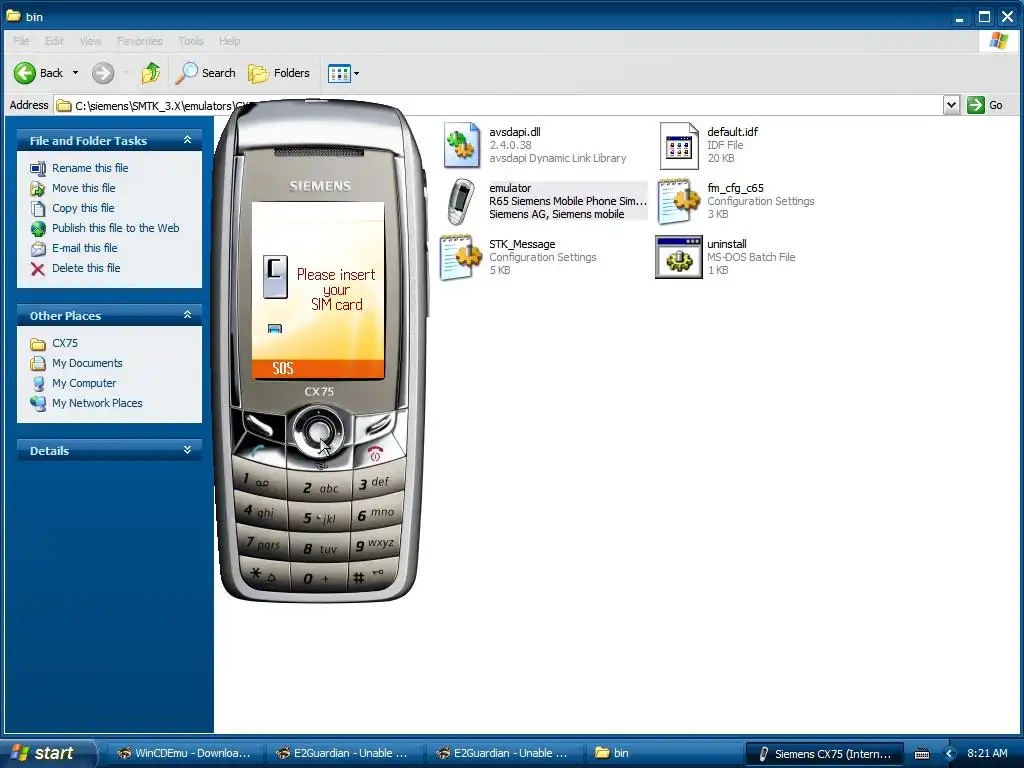The height and width of the screenshot is (768, 1024).
Task: Click the red end-call key on phone
Action: [376, 453]
